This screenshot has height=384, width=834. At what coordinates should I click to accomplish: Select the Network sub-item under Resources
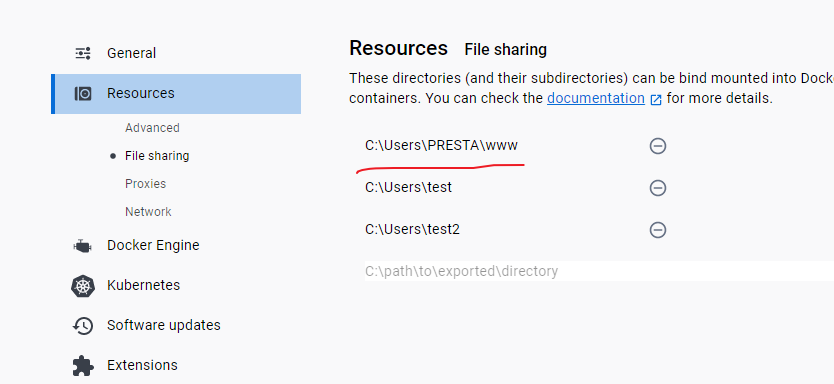pos(148,212)
